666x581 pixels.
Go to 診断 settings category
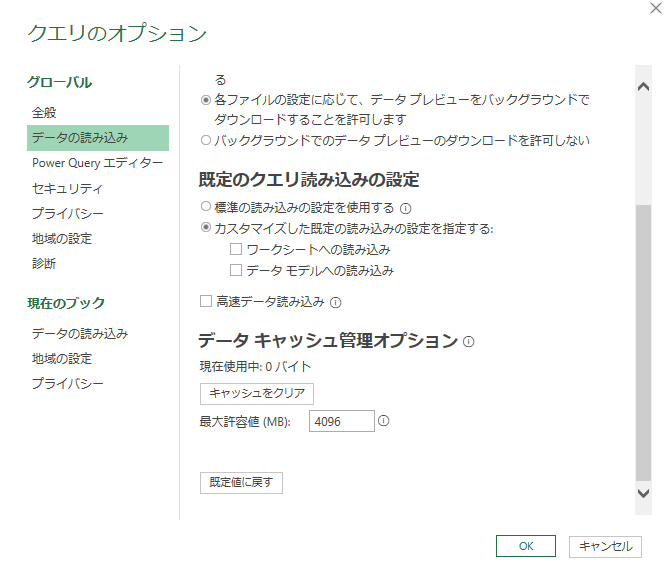tap(44, 264)
